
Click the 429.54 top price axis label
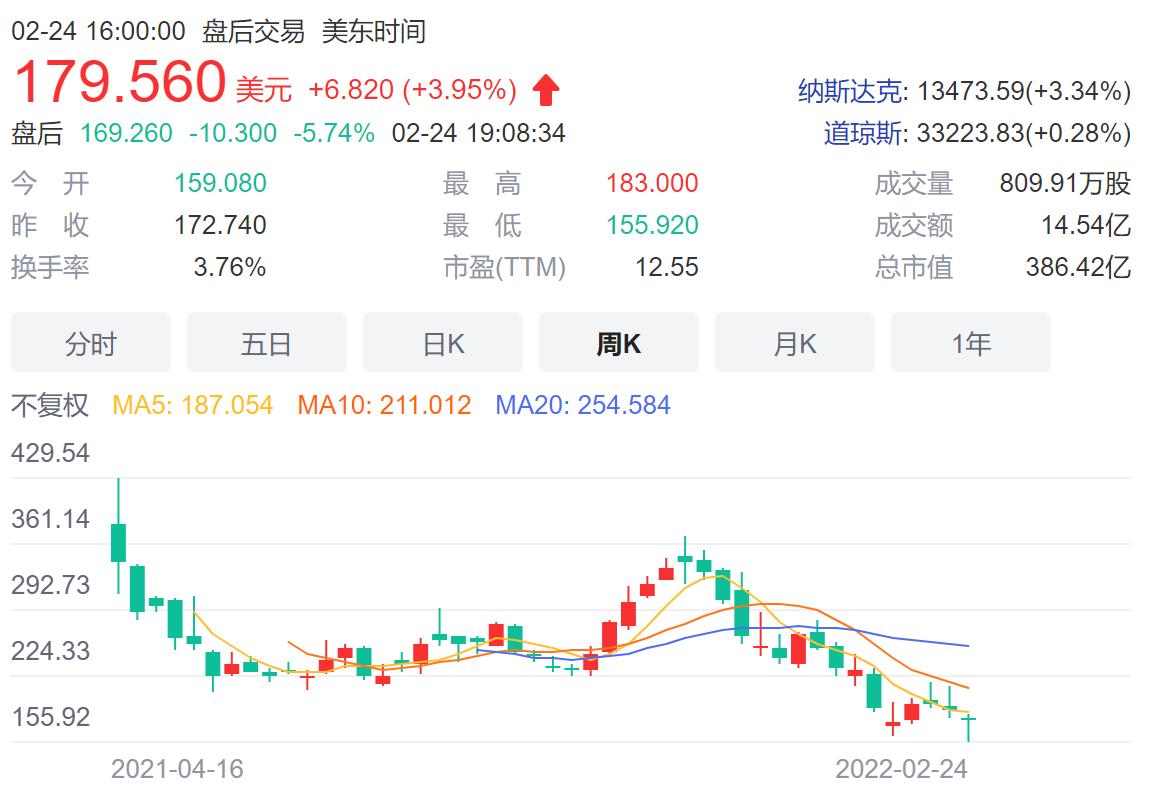click(50, 453)
